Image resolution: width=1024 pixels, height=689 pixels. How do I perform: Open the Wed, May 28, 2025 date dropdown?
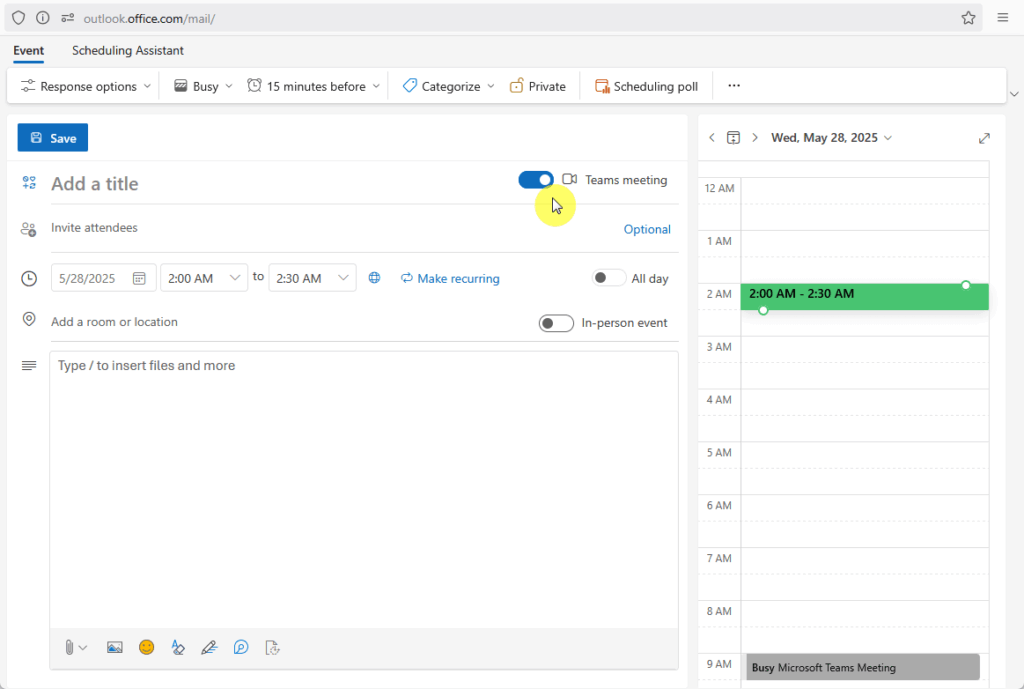pos(831,138)
